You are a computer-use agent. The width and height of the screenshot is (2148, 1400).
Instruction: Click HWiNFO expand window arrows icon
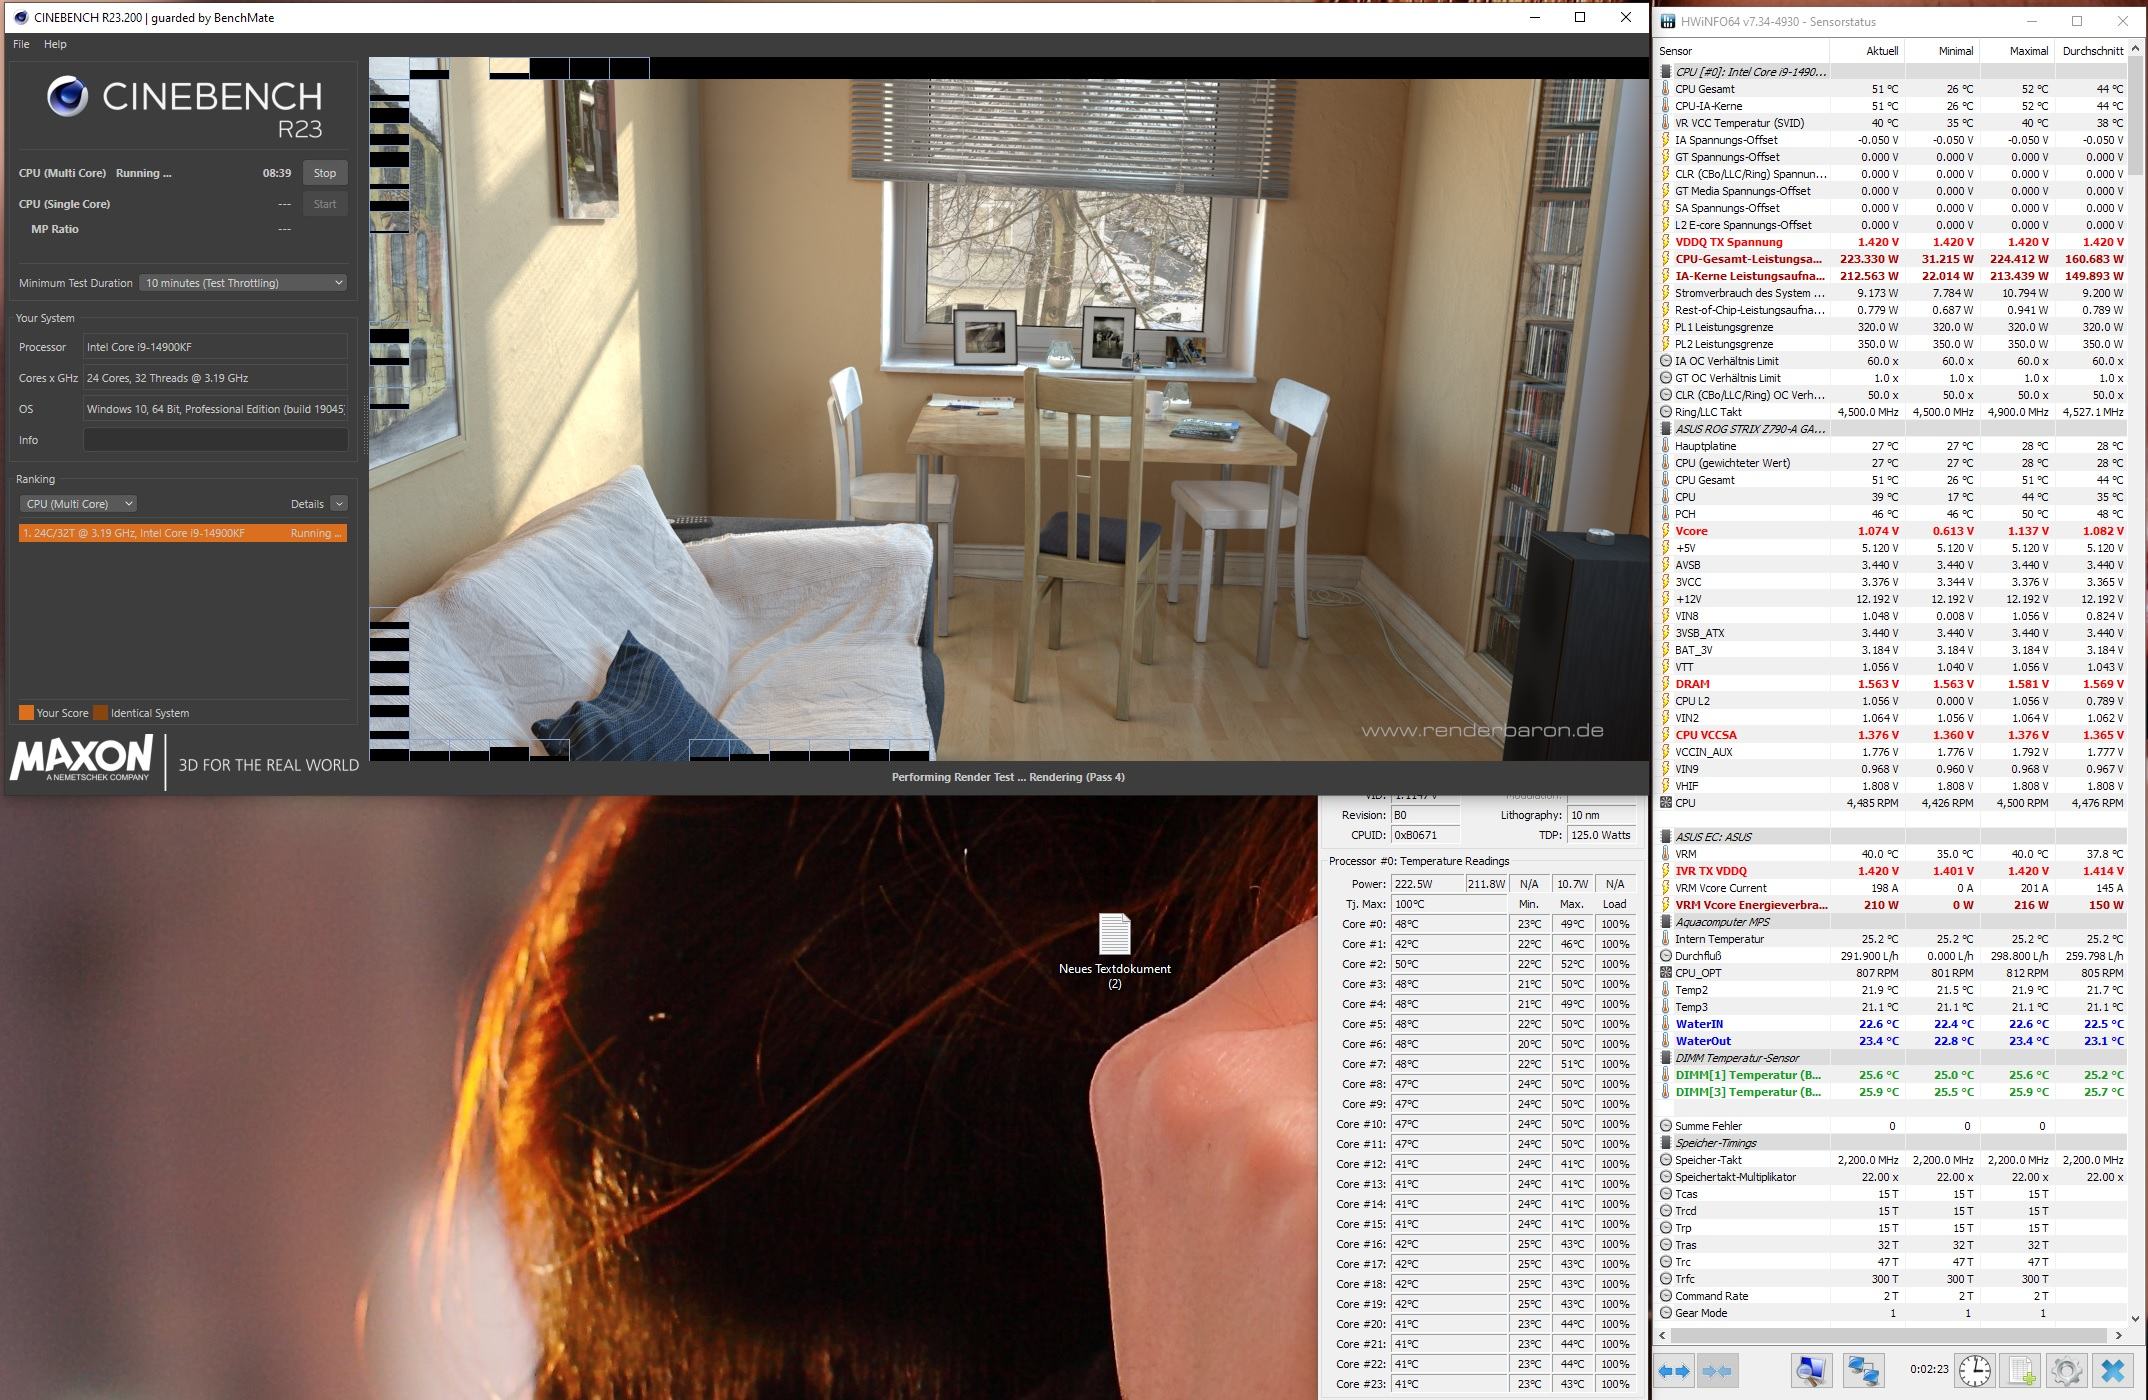click(1675, 1370)
